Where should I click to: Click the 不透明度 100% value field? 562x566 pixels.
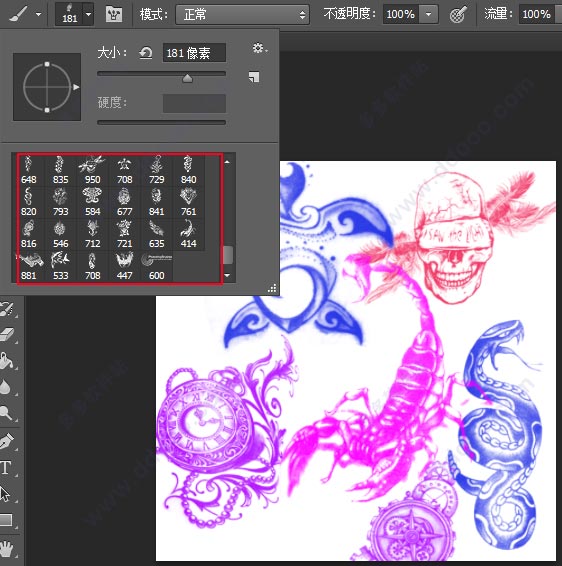tap(401, 14)
